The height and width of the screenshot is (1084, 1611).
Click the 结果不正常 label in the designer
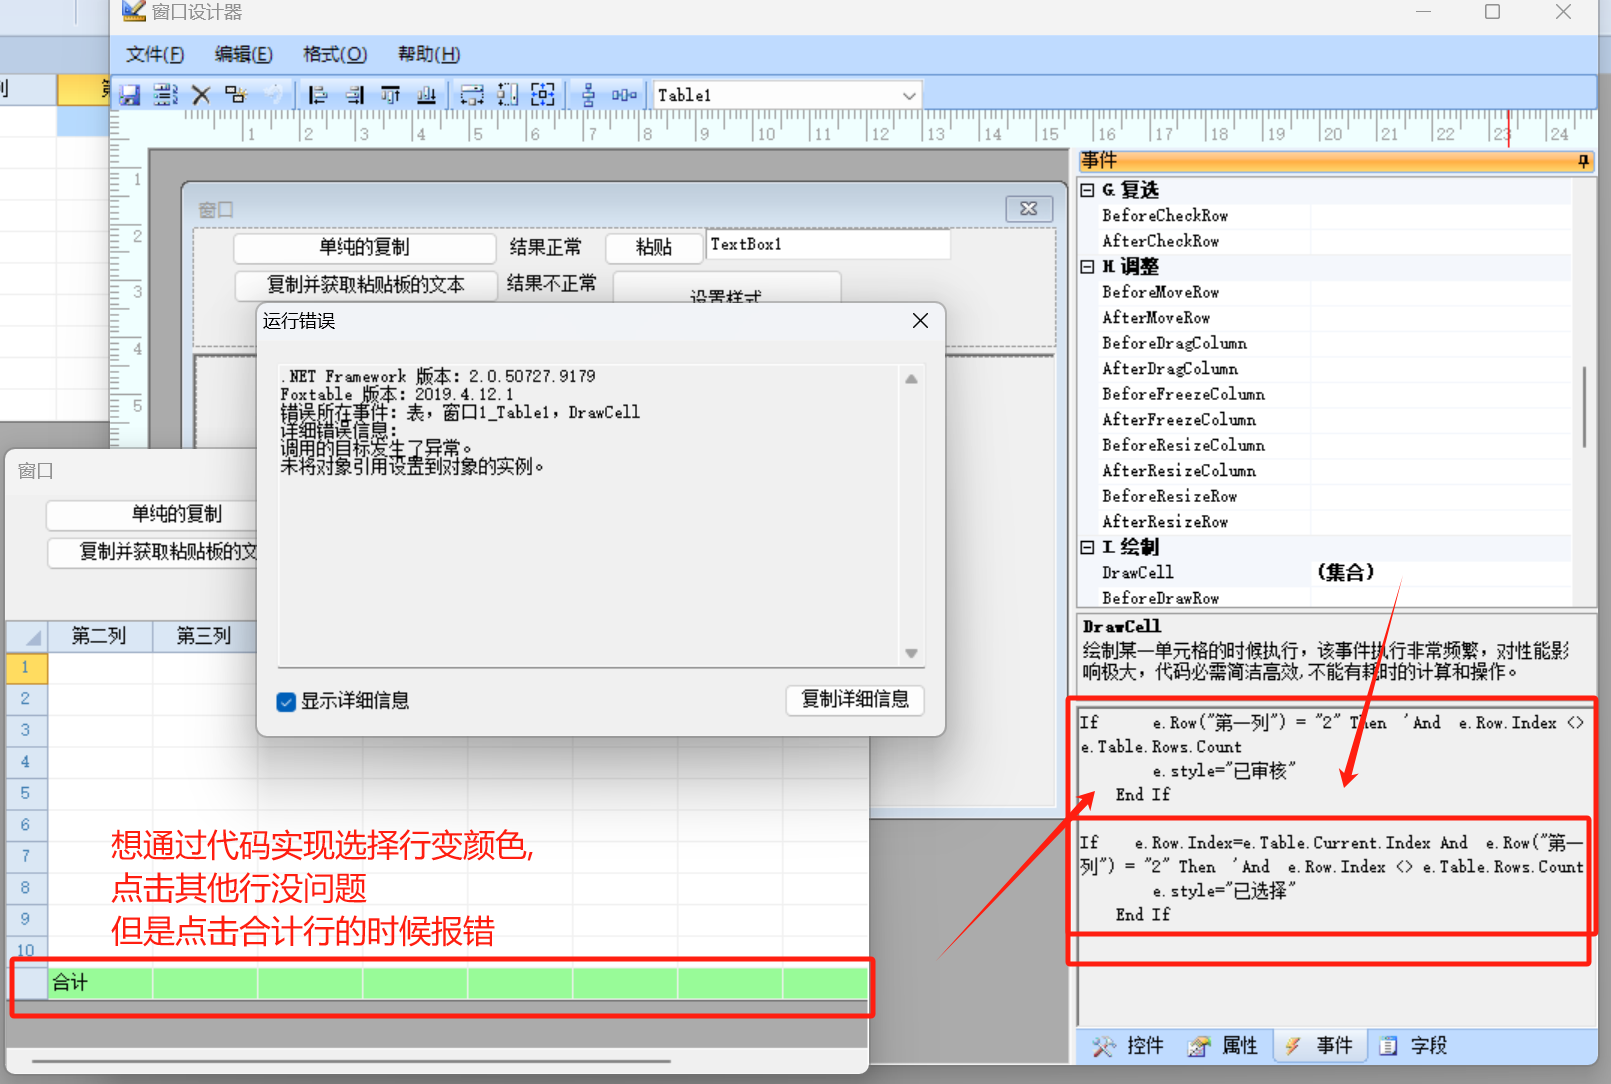(552, 284)
